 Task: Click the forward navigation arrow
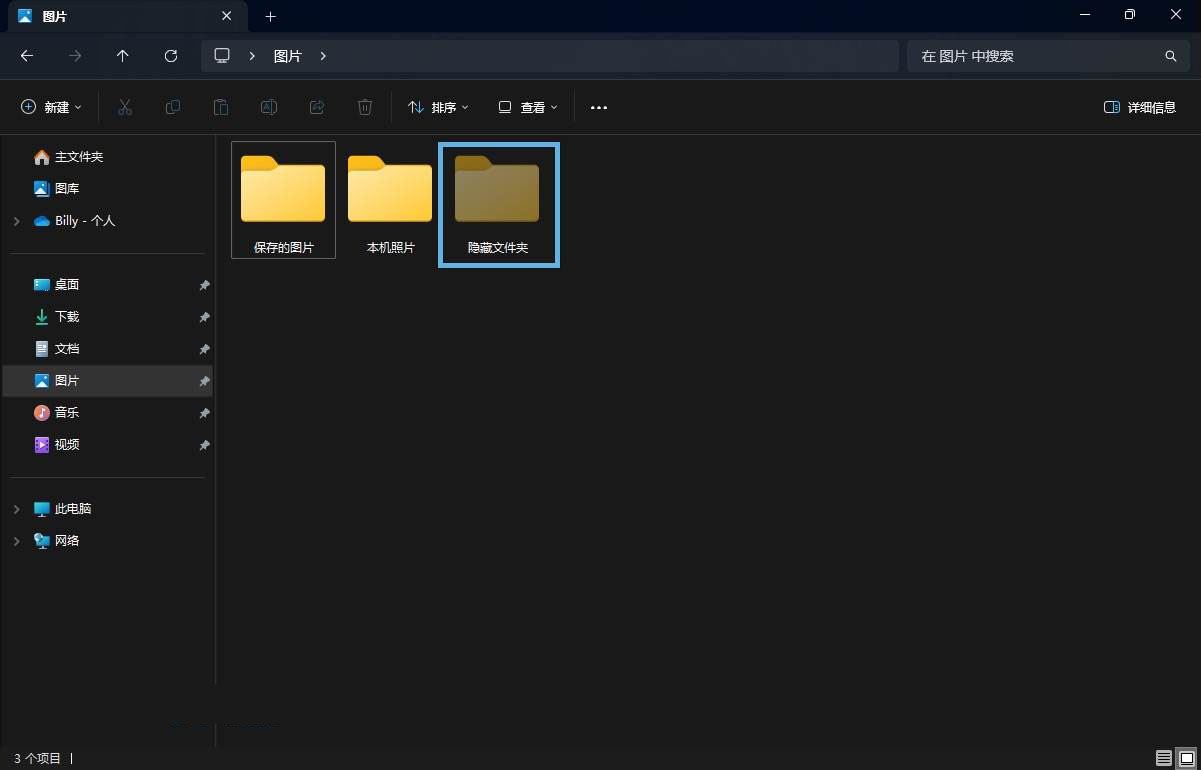(75, 56)
